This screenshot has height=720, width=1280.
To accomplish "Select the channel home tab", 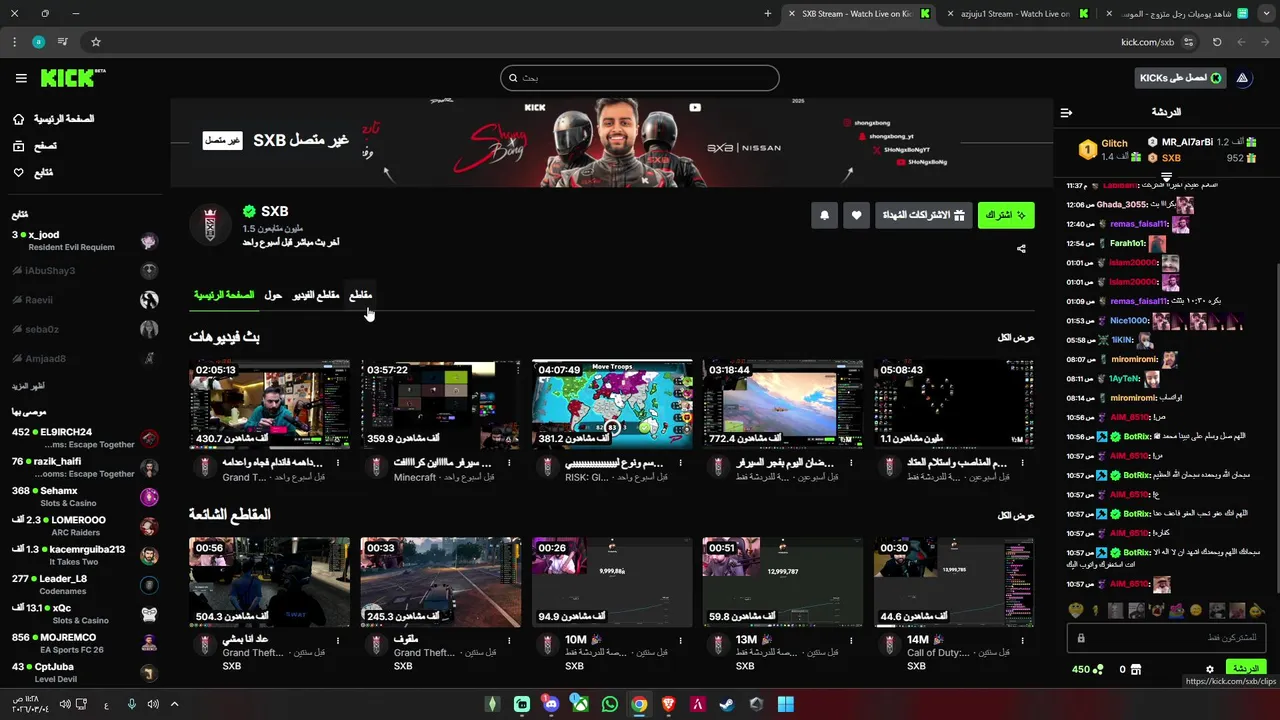I will pyautogui.click(x=224, y=295).
